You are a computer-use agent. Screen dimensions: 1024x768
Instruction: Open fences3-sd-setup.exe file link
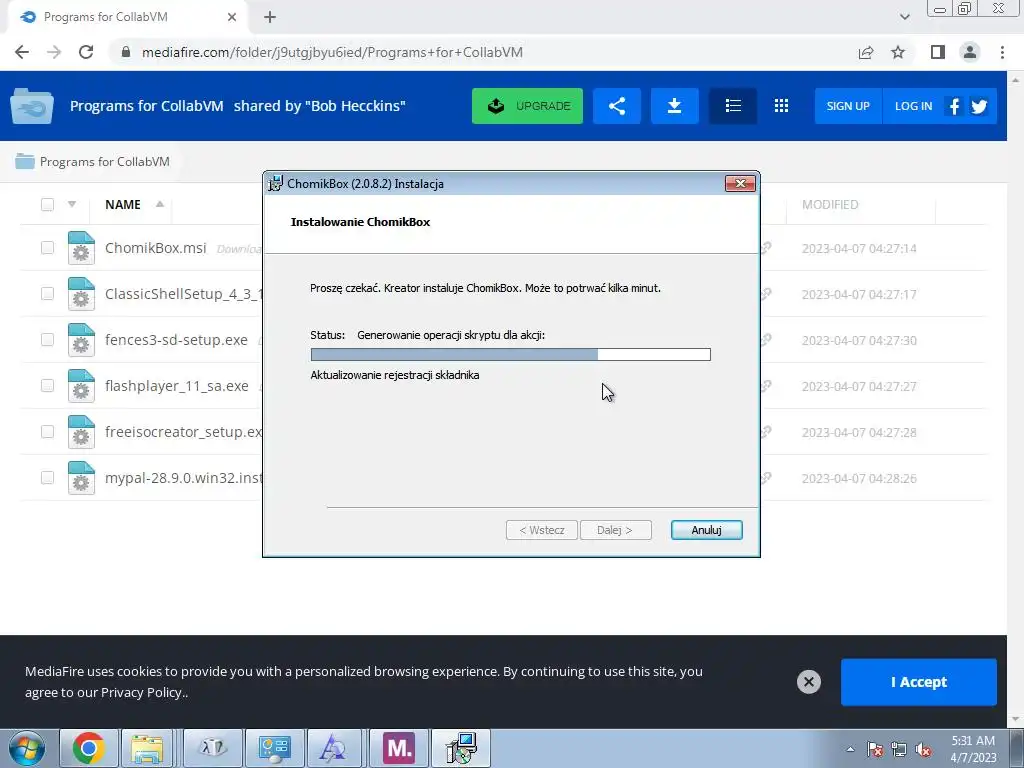(176, 340)
